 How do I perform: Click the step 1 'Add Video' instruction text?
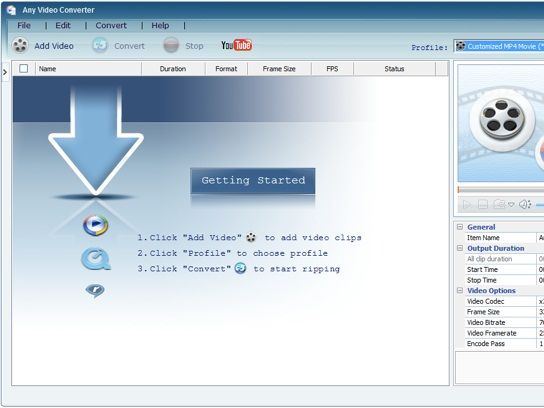point(249,238)
